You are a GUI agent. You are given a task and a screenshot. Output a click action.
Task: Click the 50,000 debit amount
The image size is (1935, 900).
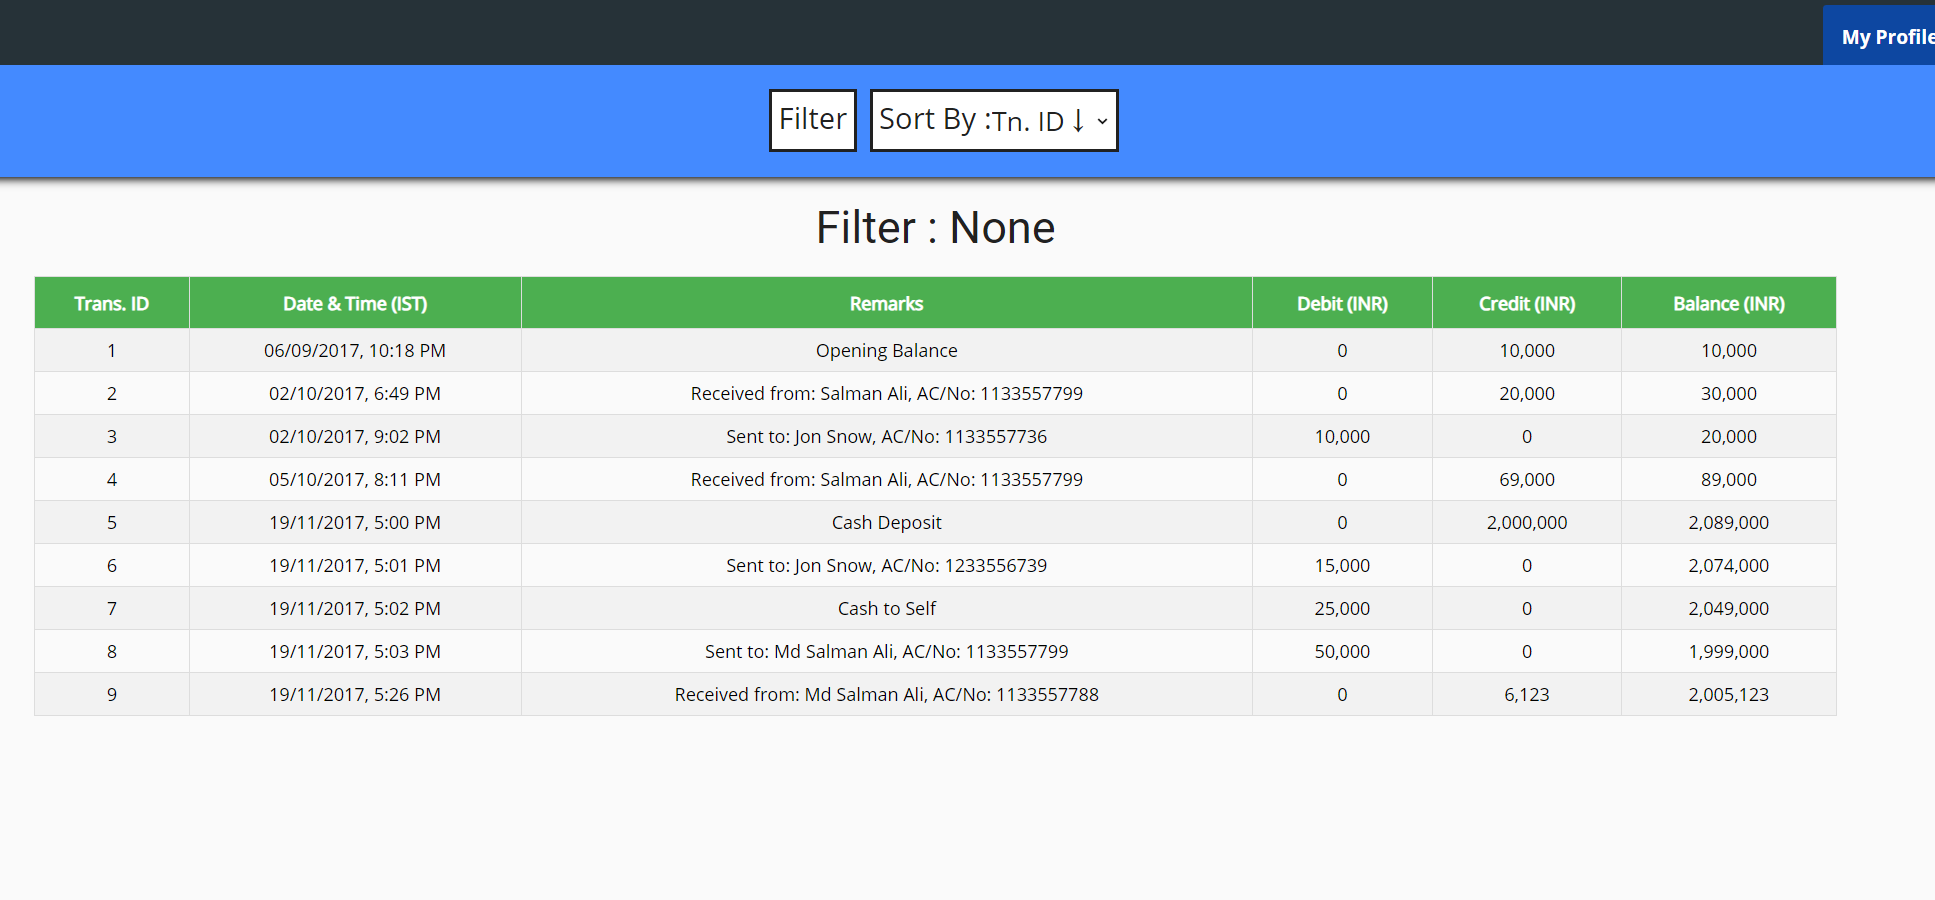1341,652
